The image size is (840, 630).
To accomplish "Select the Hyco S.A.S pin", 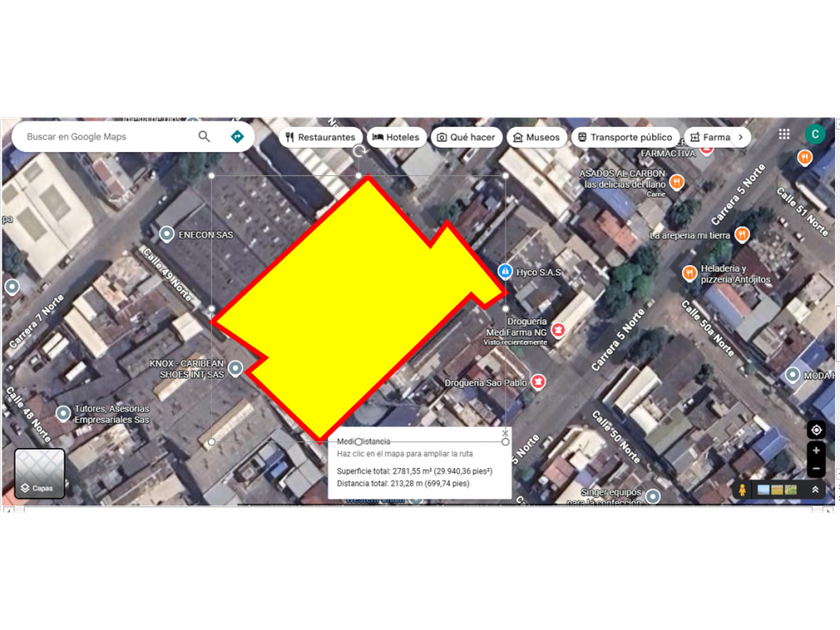I will 505,272.
